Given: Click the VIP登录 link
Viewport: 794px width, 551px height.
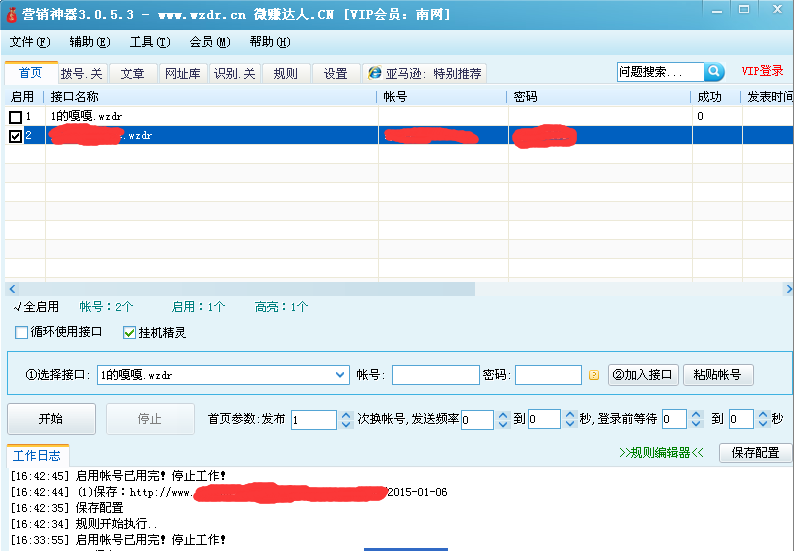Looking at the screenshot, I should pos(762,71).
